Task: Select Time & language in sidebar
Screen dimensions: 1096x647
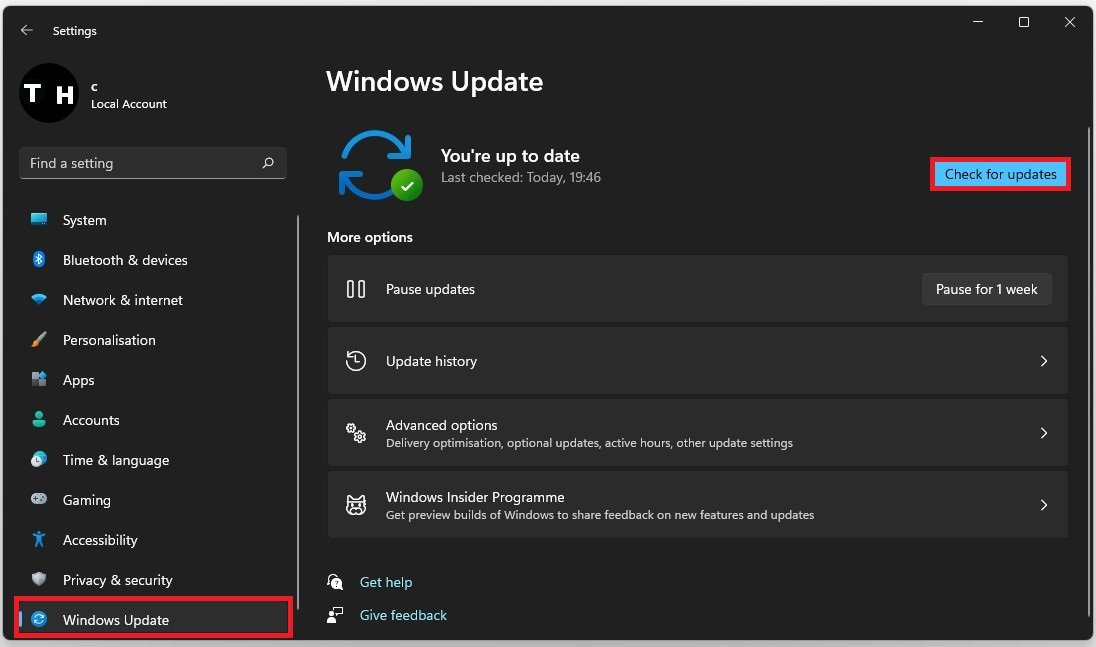Action: (115, 460)
